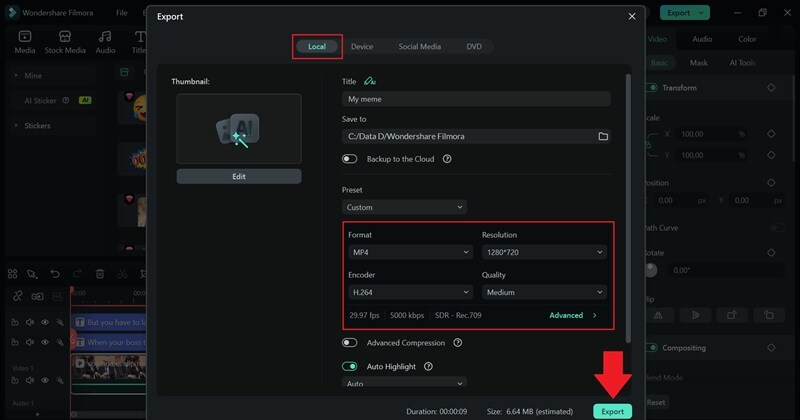Open Audio library in Filmora toolbar
This screenshot has width=800, height=420.
tap(105, 42)
